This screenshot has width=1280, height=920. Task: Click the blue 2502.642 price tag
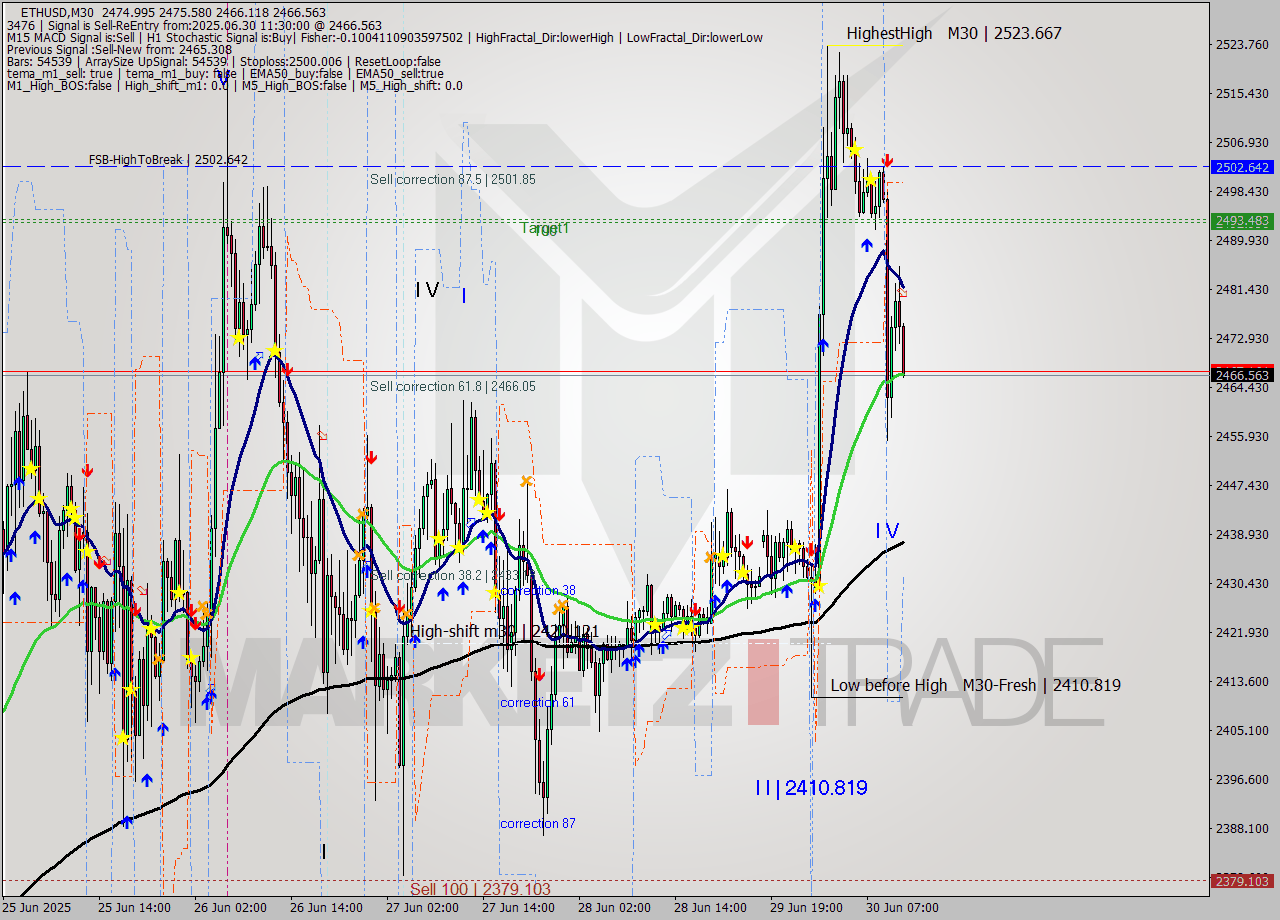click(x=1240, y=167)
